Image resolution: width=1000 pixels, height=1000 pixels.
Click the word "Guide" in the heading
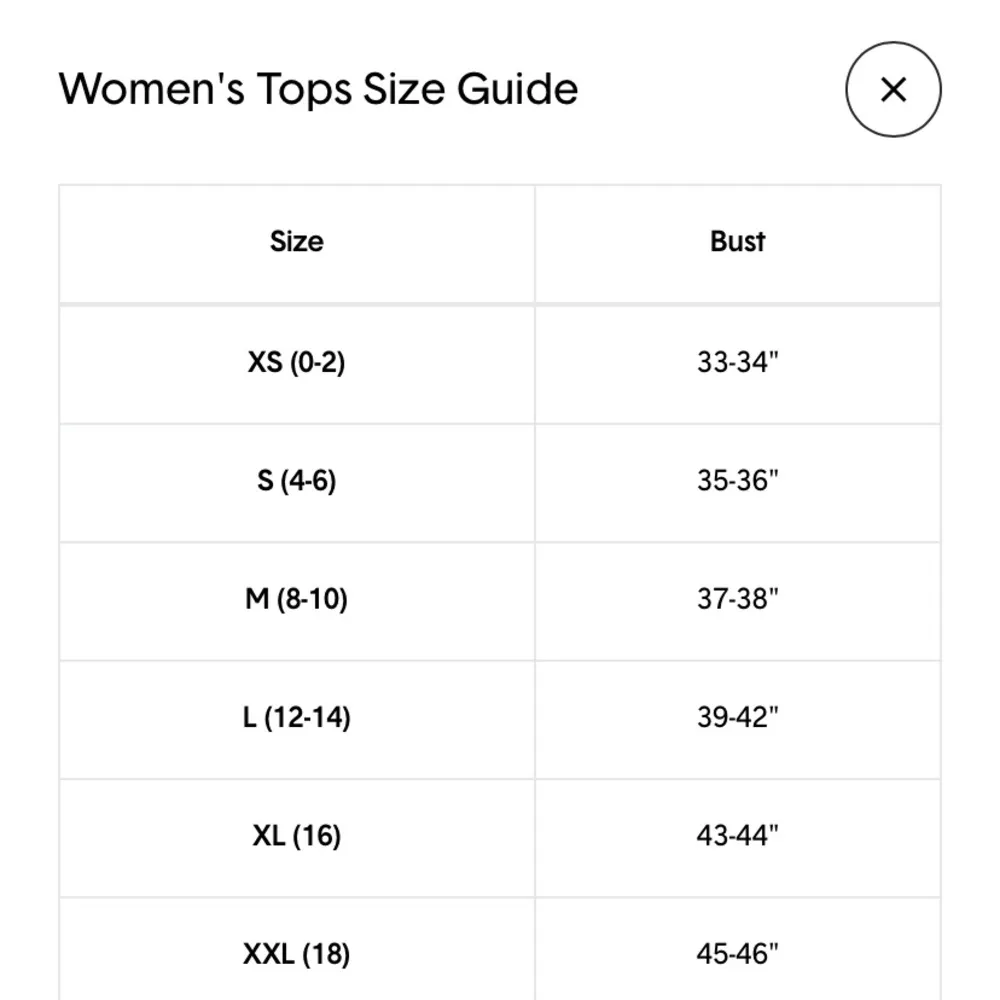click(x=517, y=89)
